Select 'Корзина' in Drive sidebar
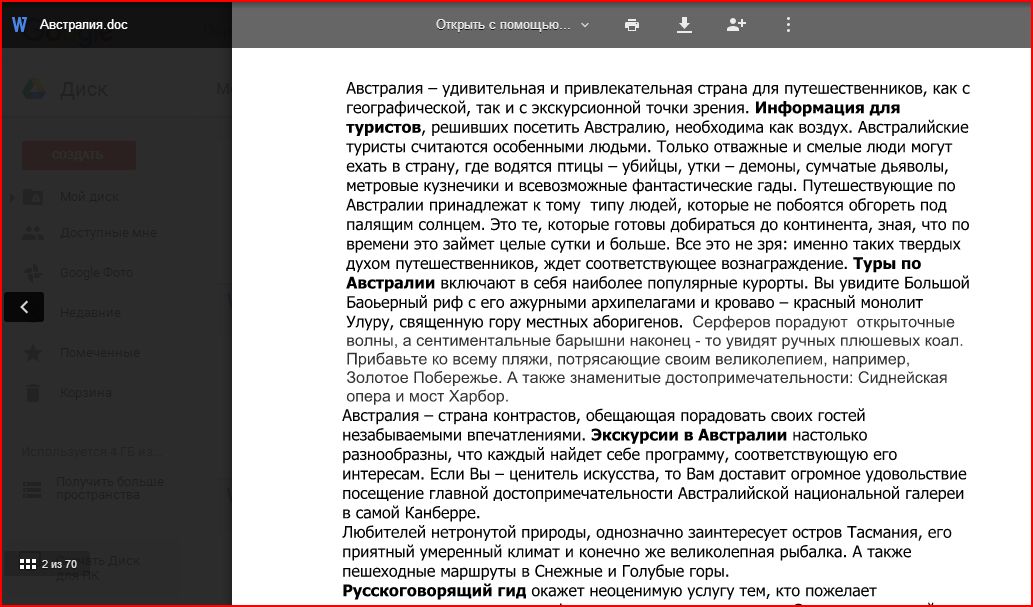This screenshot has width=1033, height=607. tap(86, 393)
